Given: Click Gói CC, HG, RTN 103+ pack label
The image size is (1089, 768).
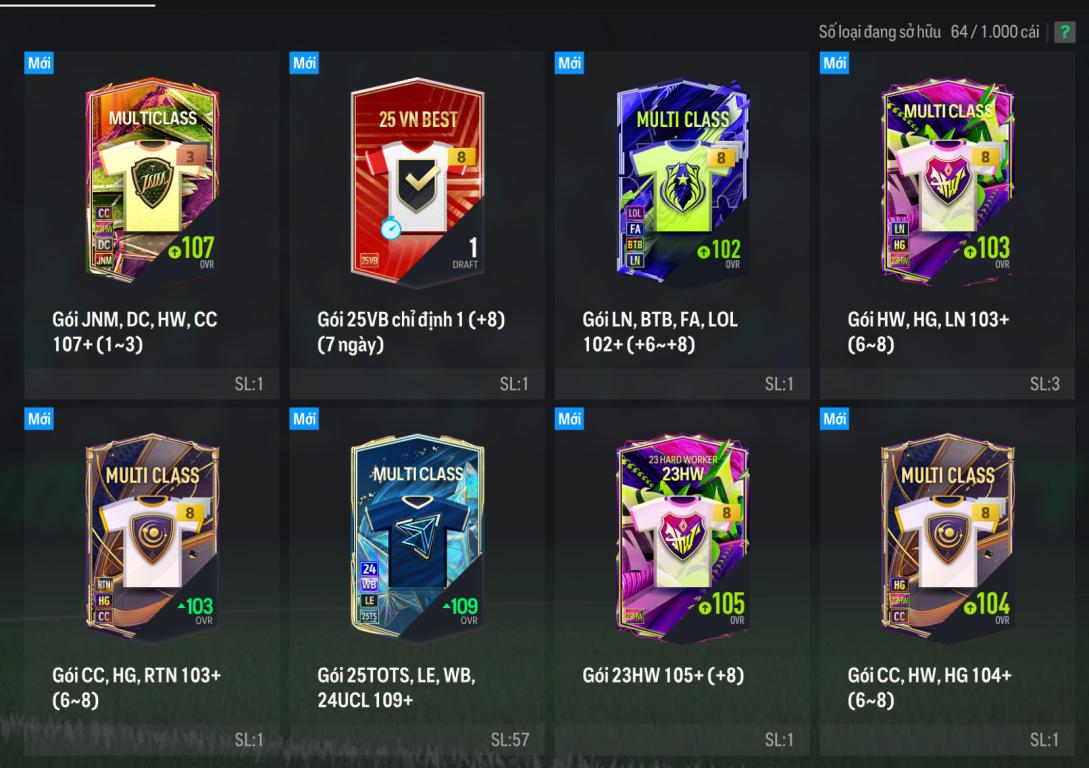Looking at the screenshot, I should [136, 687].
